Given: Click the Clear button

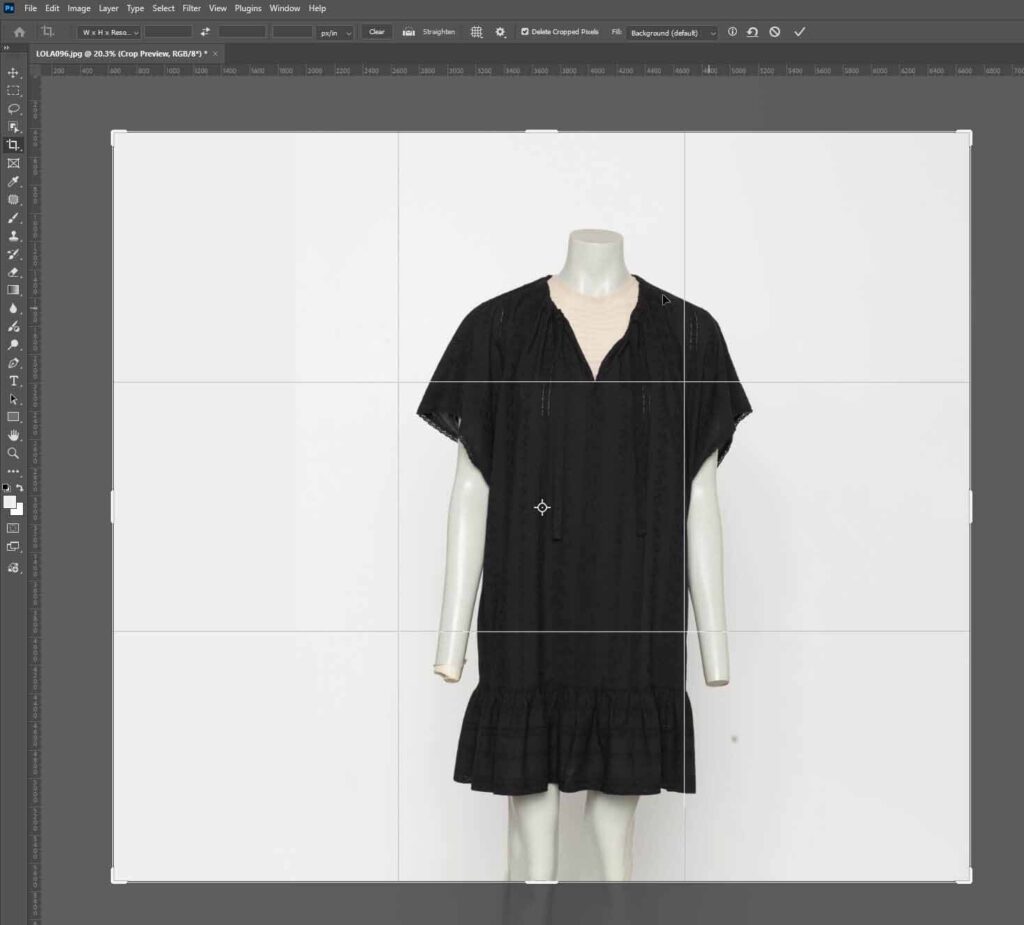Looking at the screenshot, I should 376,32.
